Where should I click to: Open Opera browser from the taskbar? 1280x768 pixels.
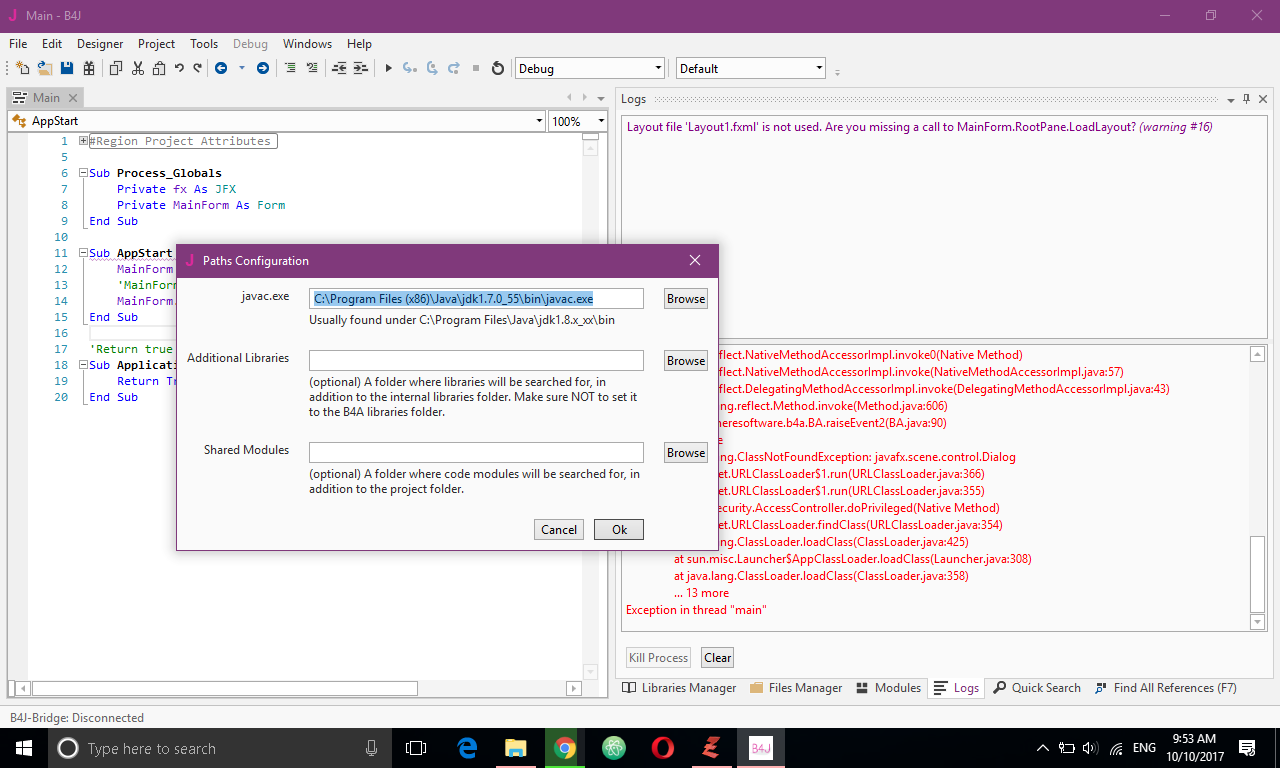(x=663, y=748)
